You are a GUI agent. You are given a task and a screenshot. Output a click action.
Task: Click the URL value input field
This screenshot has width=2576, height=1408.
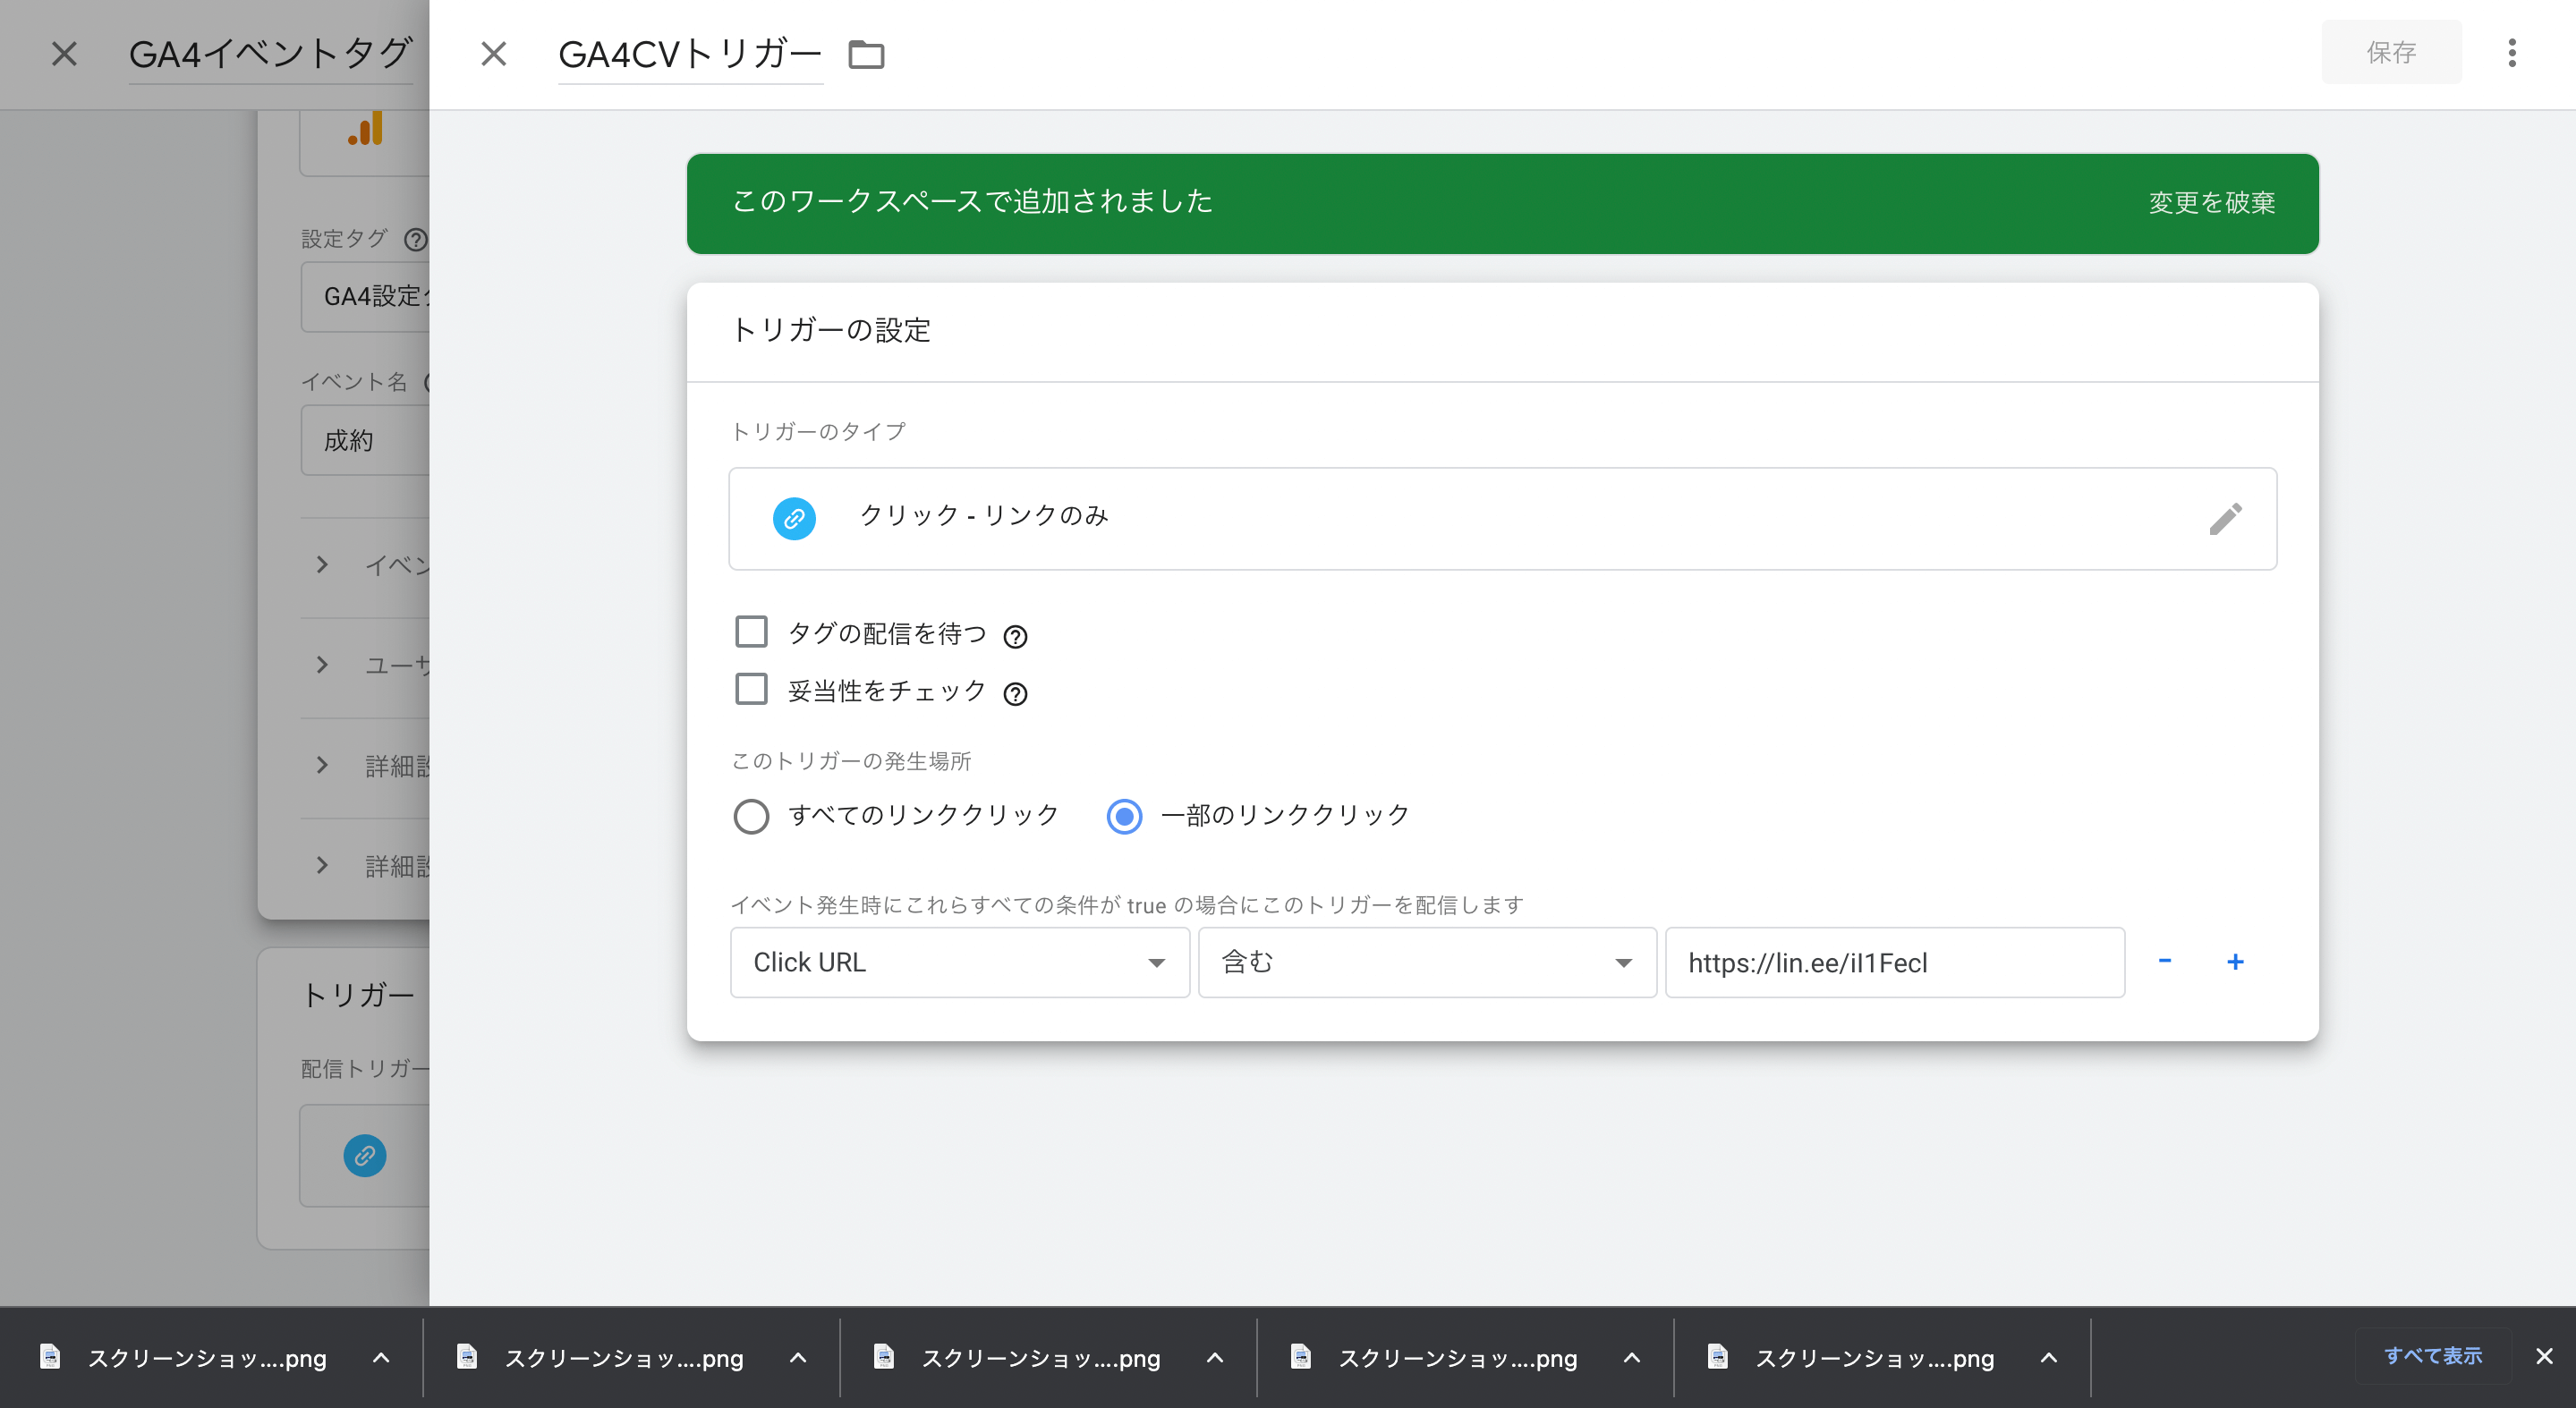click(1894, 962)
